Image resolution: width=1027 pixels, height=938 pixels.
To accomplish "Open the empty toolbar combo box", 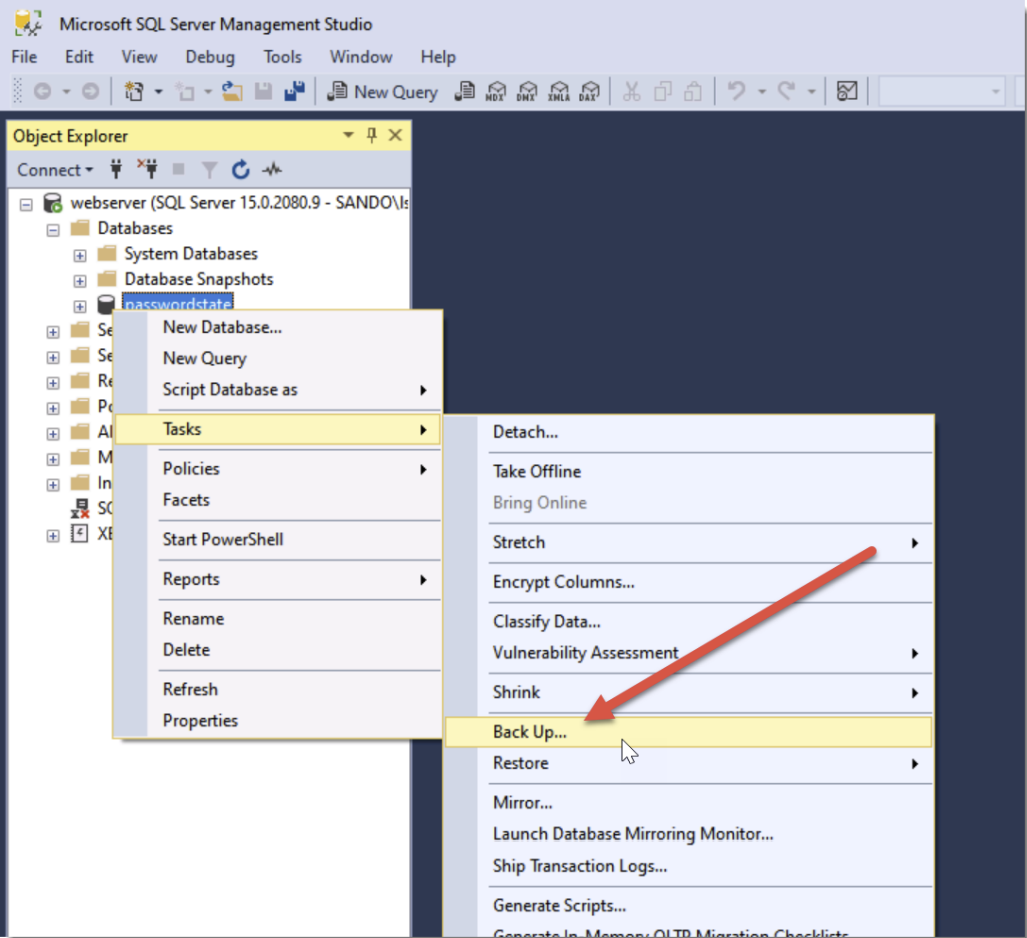I will click(941, 92).
